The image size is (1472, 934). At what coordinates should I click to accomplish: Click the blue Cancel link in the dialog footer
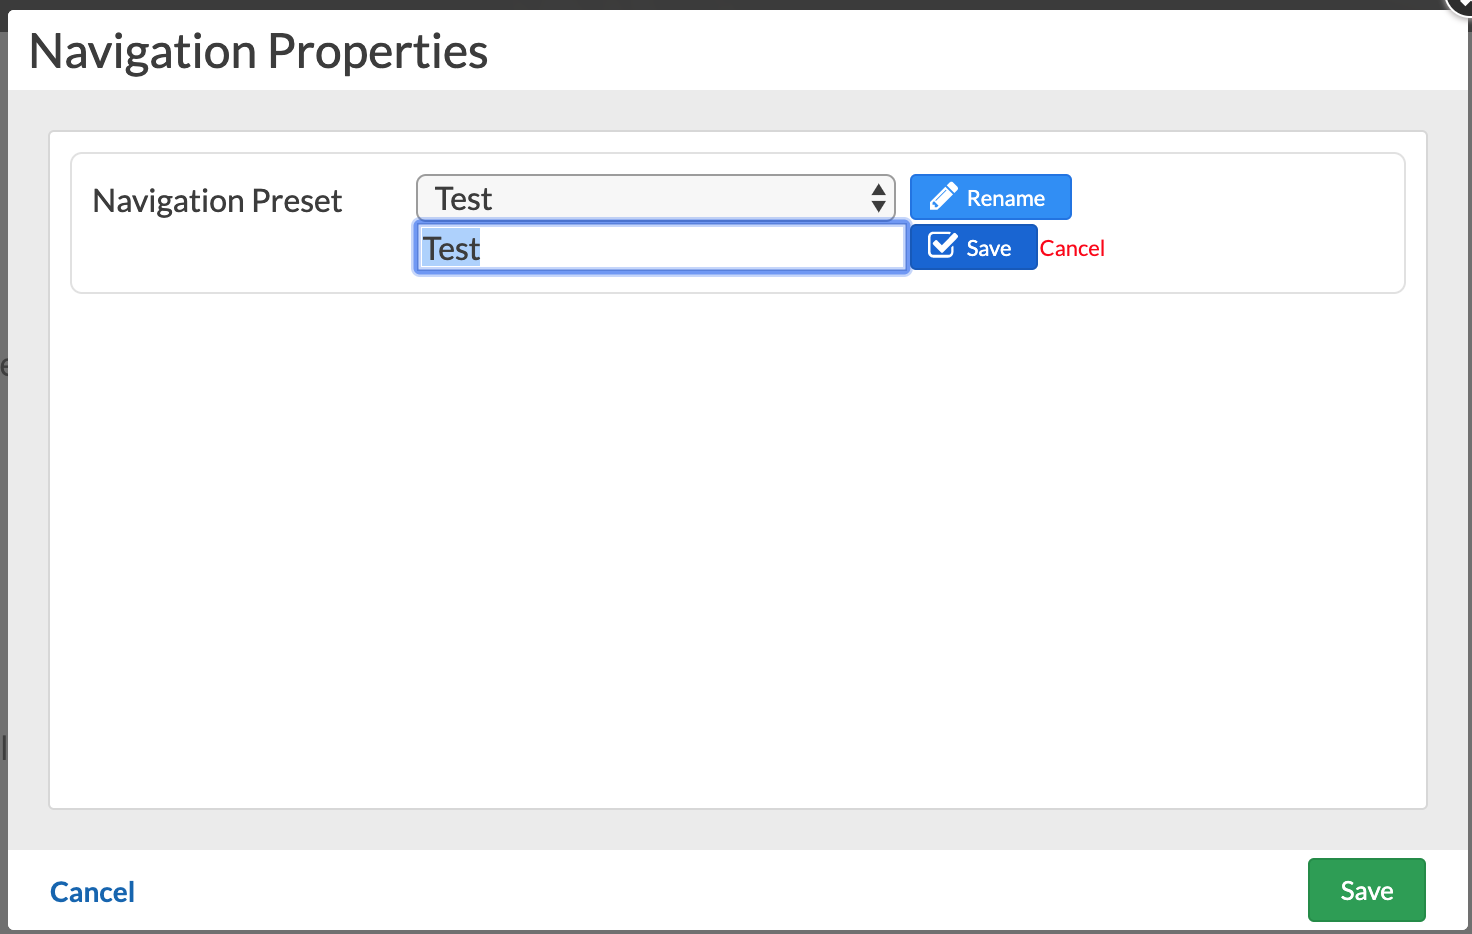[92, 892]
